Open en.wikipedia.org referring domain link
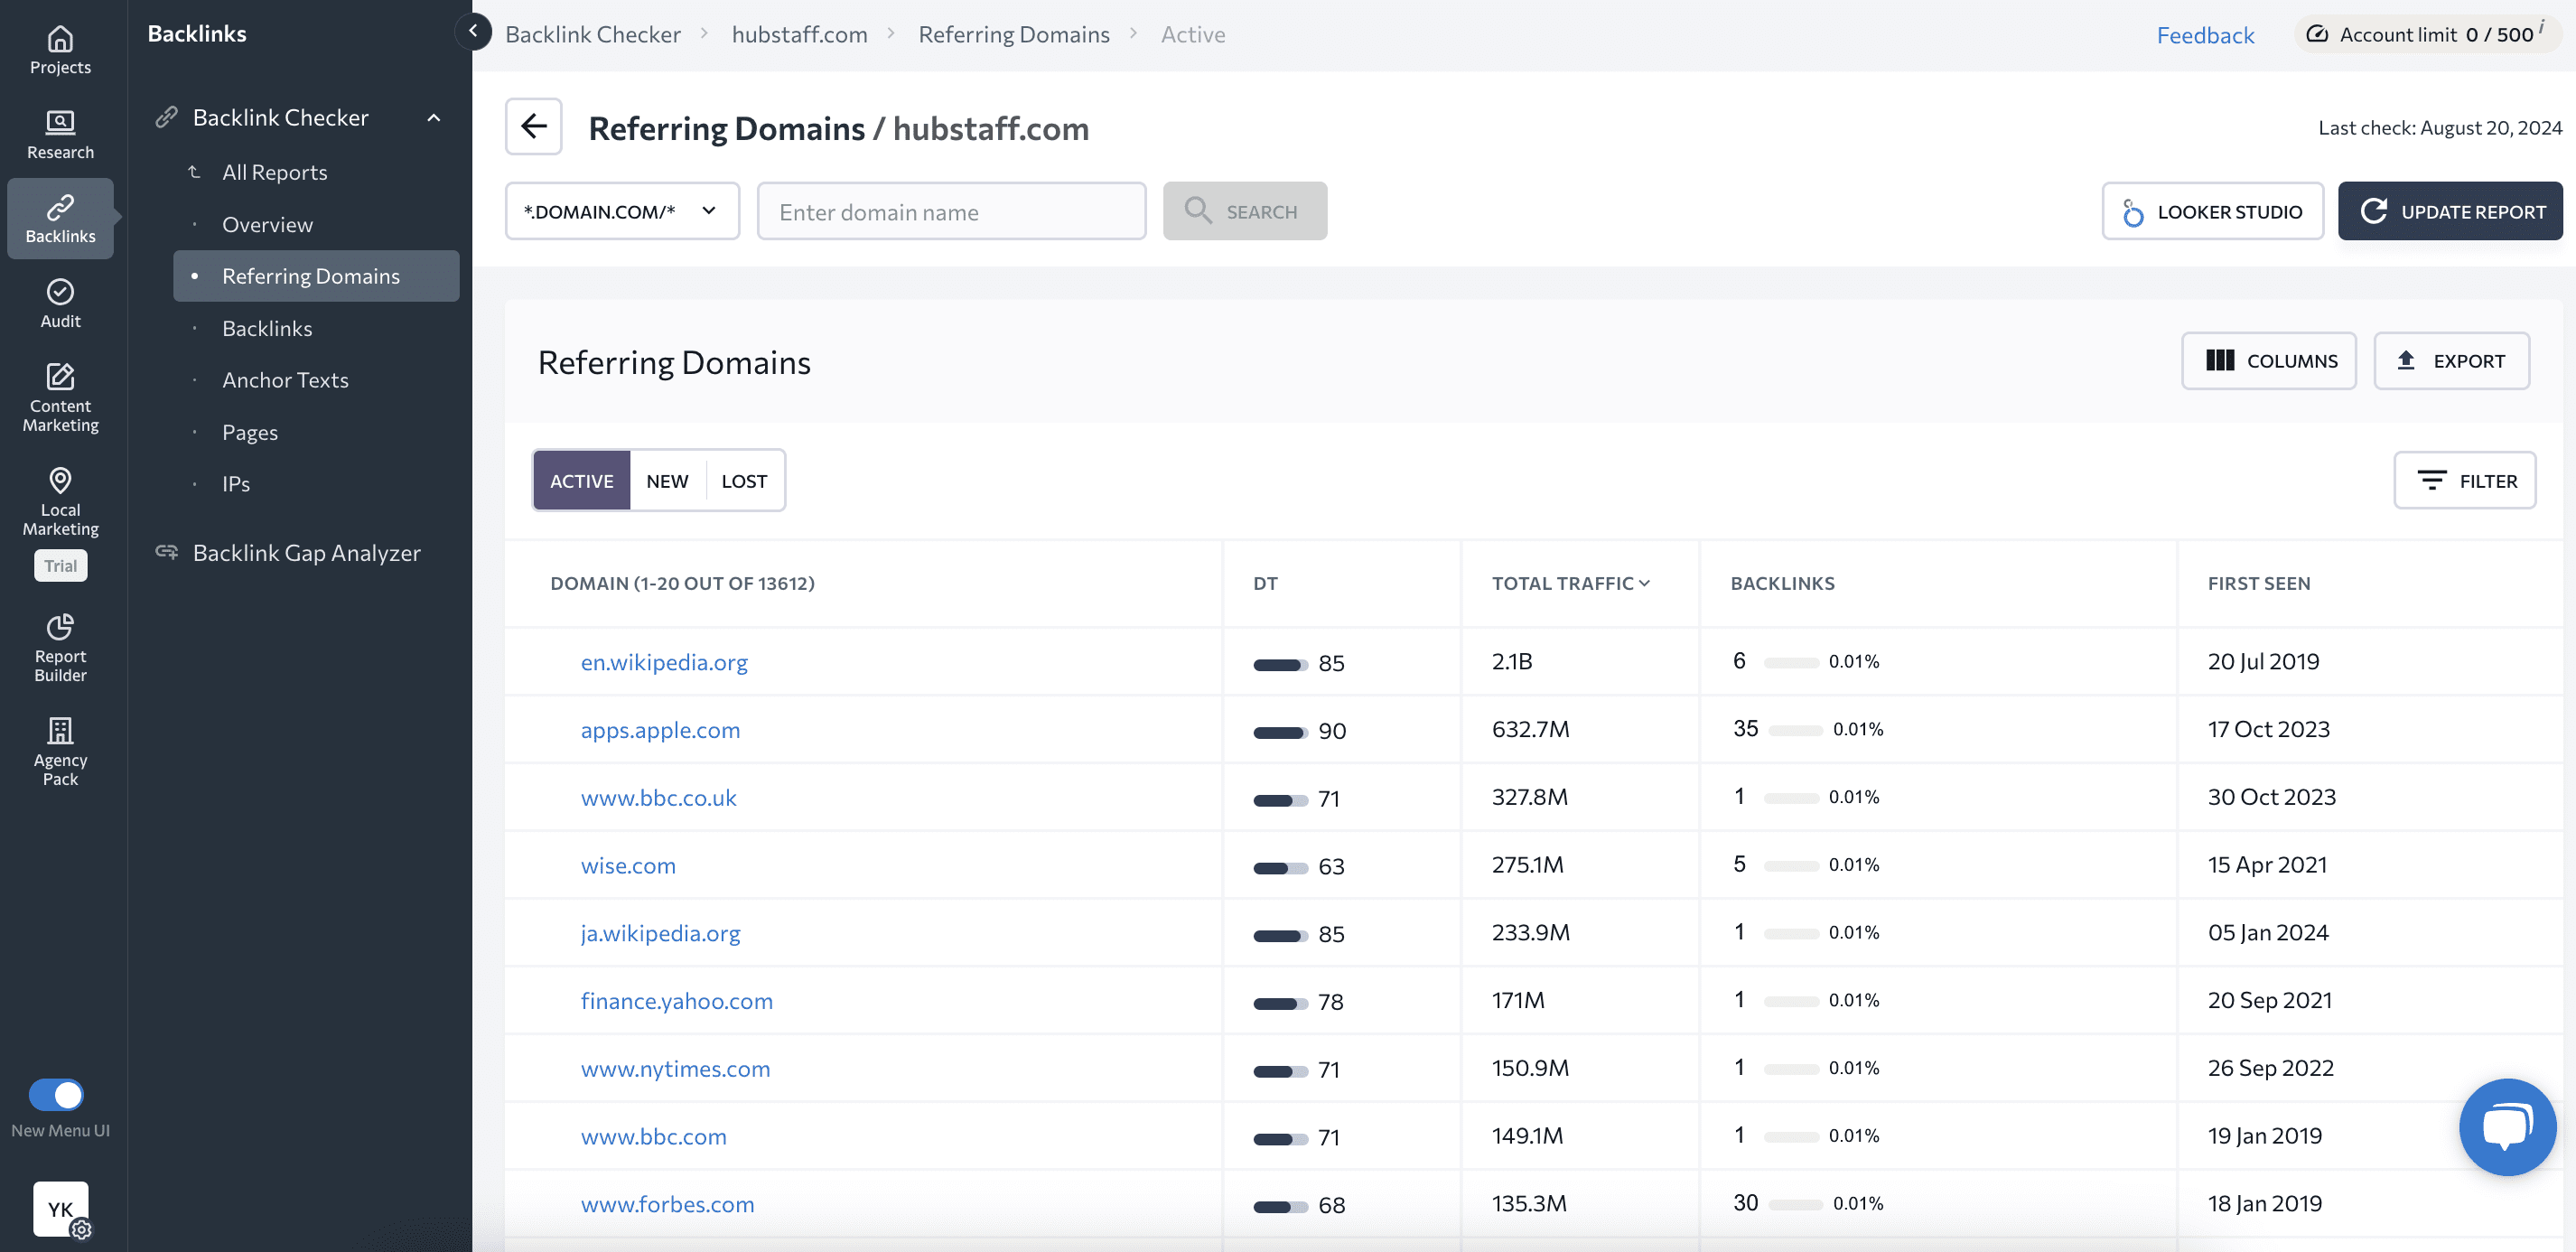This screenshot has width=2576, height=1252. point(664,659)
